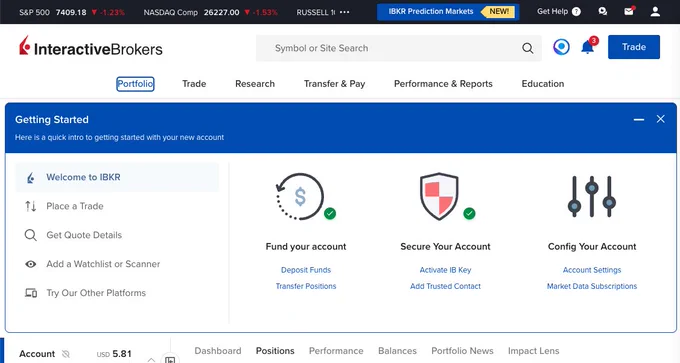Switch to the Balances tab
The height and width of the screenshot is (363, 680).
pos(397,351)
